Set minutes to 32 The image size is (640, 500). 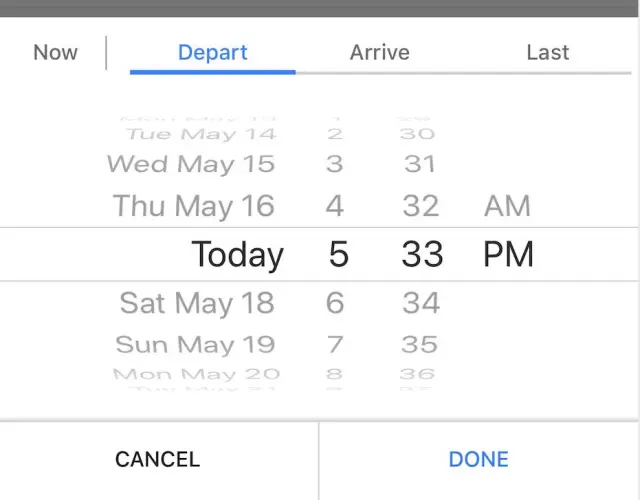tap(420, 206)
